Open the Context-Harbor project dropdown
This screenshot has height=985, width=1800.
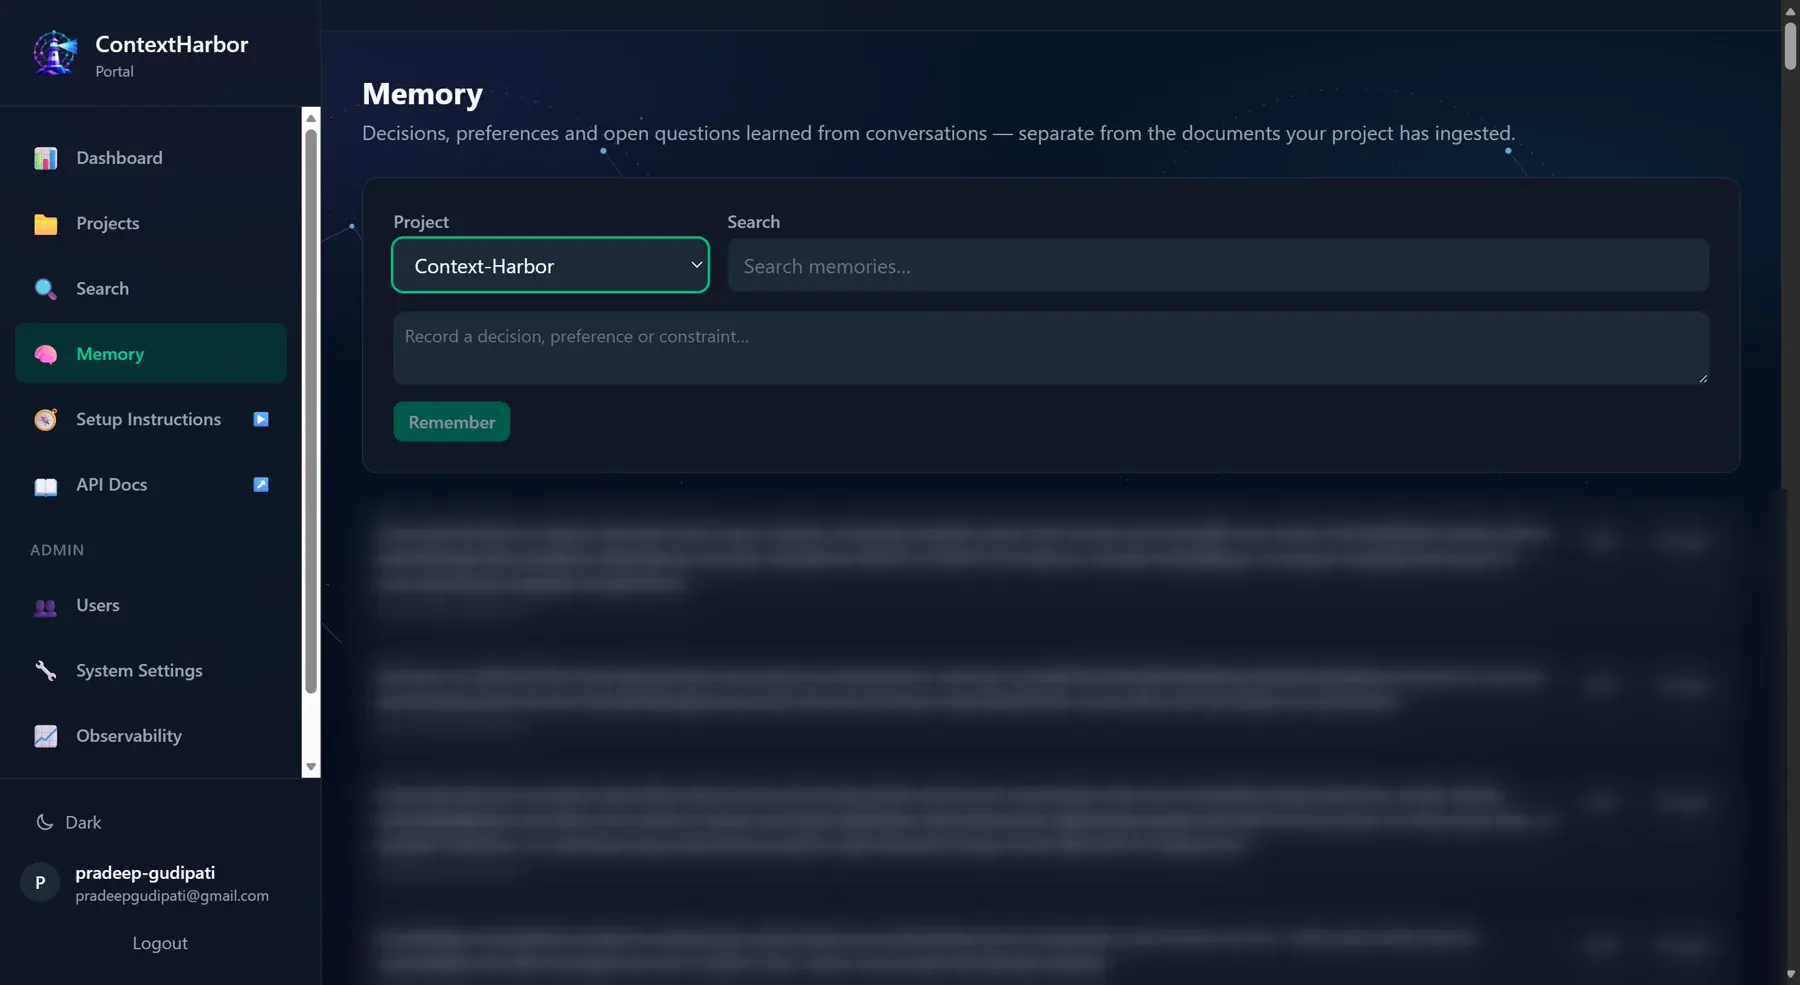click(x=550, y=265)
